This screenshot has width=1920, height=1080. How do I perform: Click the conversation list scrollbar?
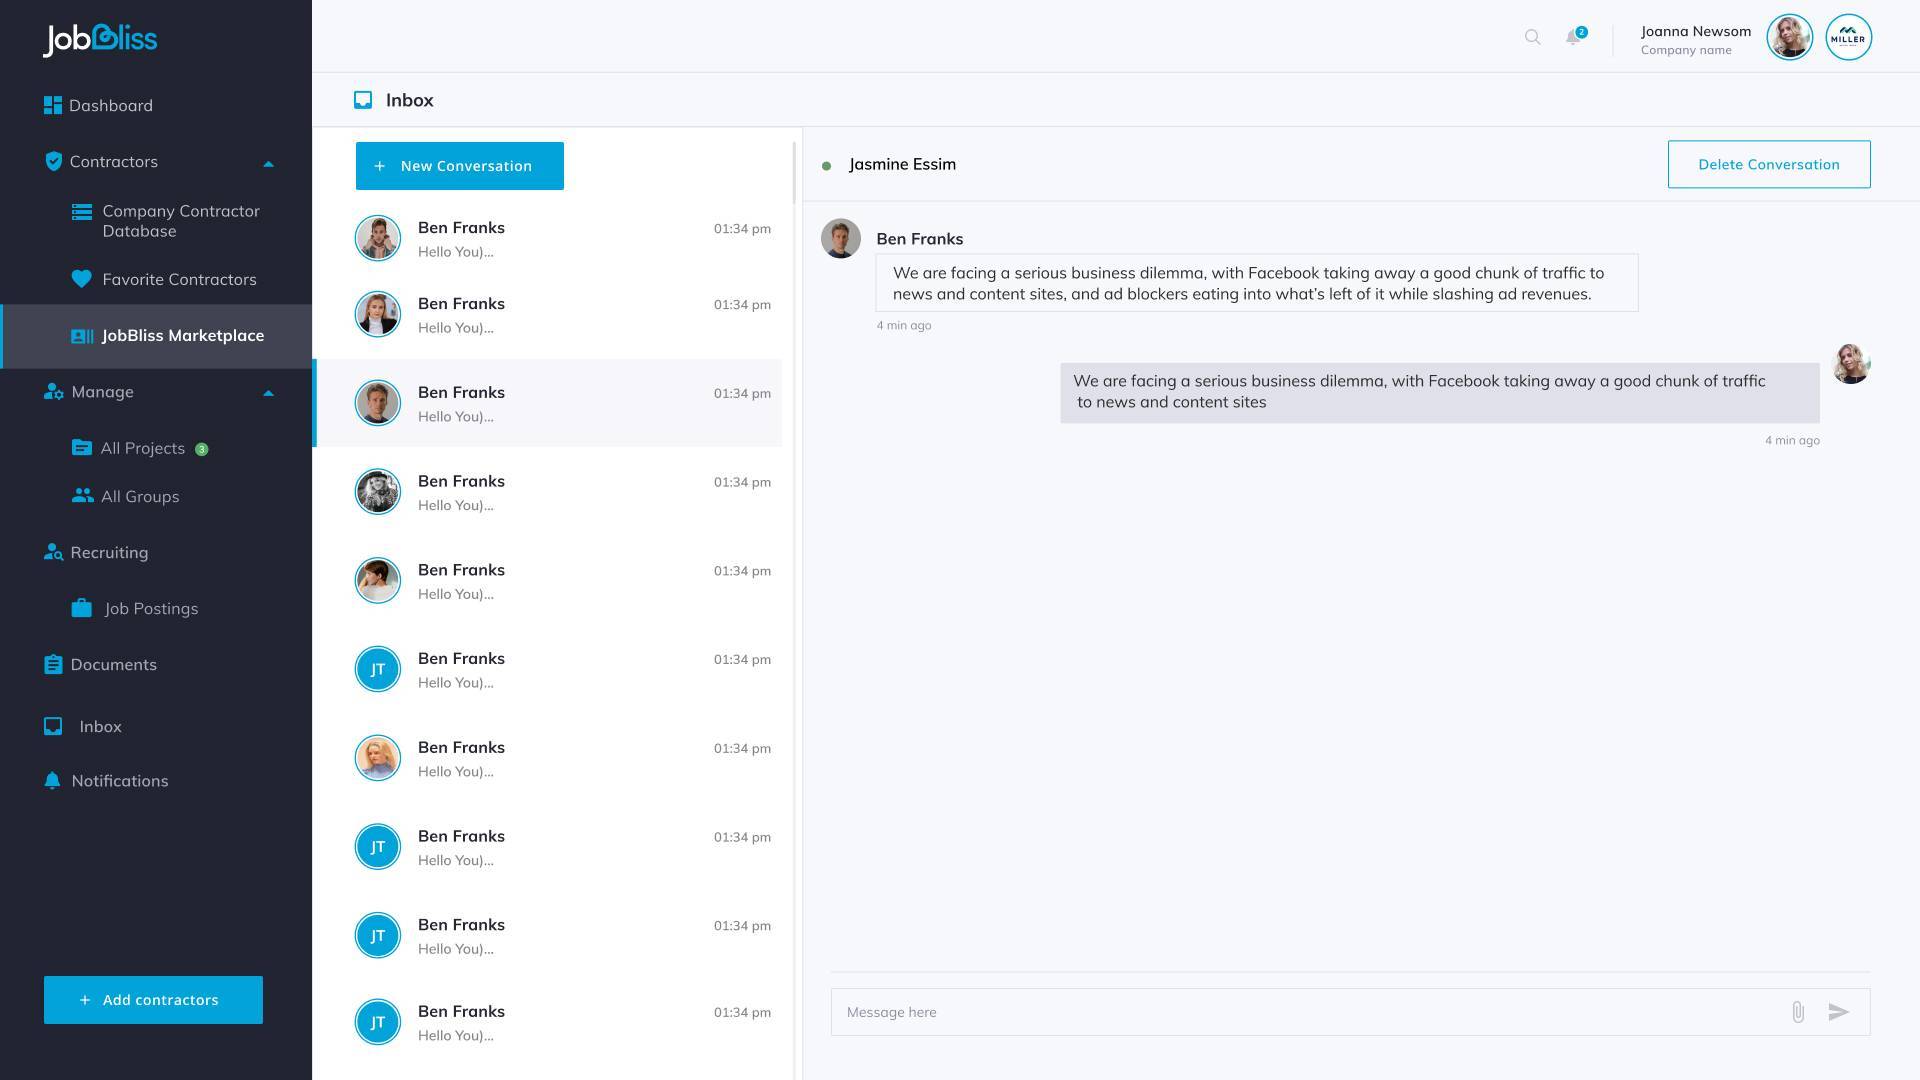click(x=794, y=173)
